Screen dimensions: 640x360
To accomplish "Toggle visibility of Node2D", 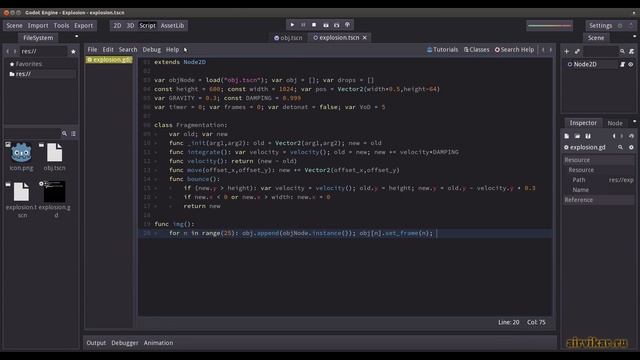I will (x=631, y=64).
